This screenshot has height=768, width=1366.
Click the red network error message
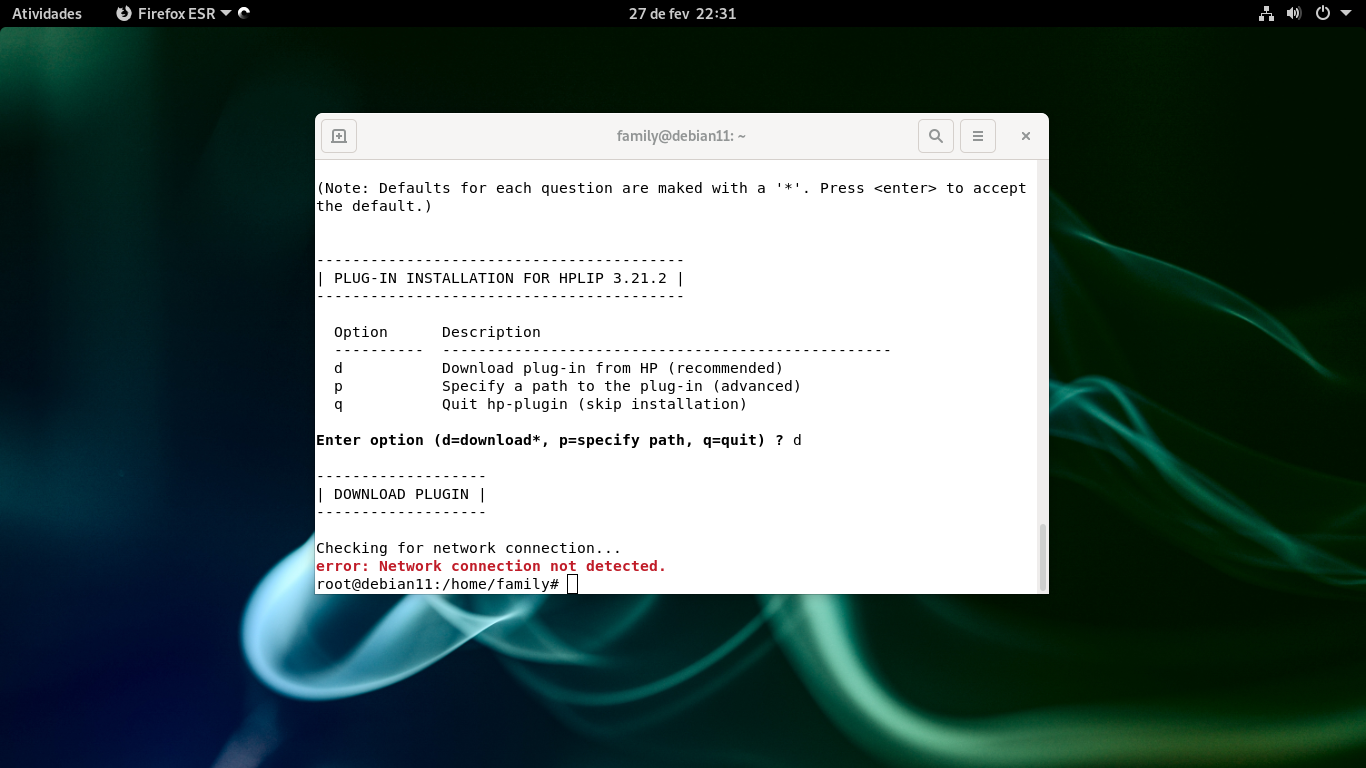tap(491, 566)
